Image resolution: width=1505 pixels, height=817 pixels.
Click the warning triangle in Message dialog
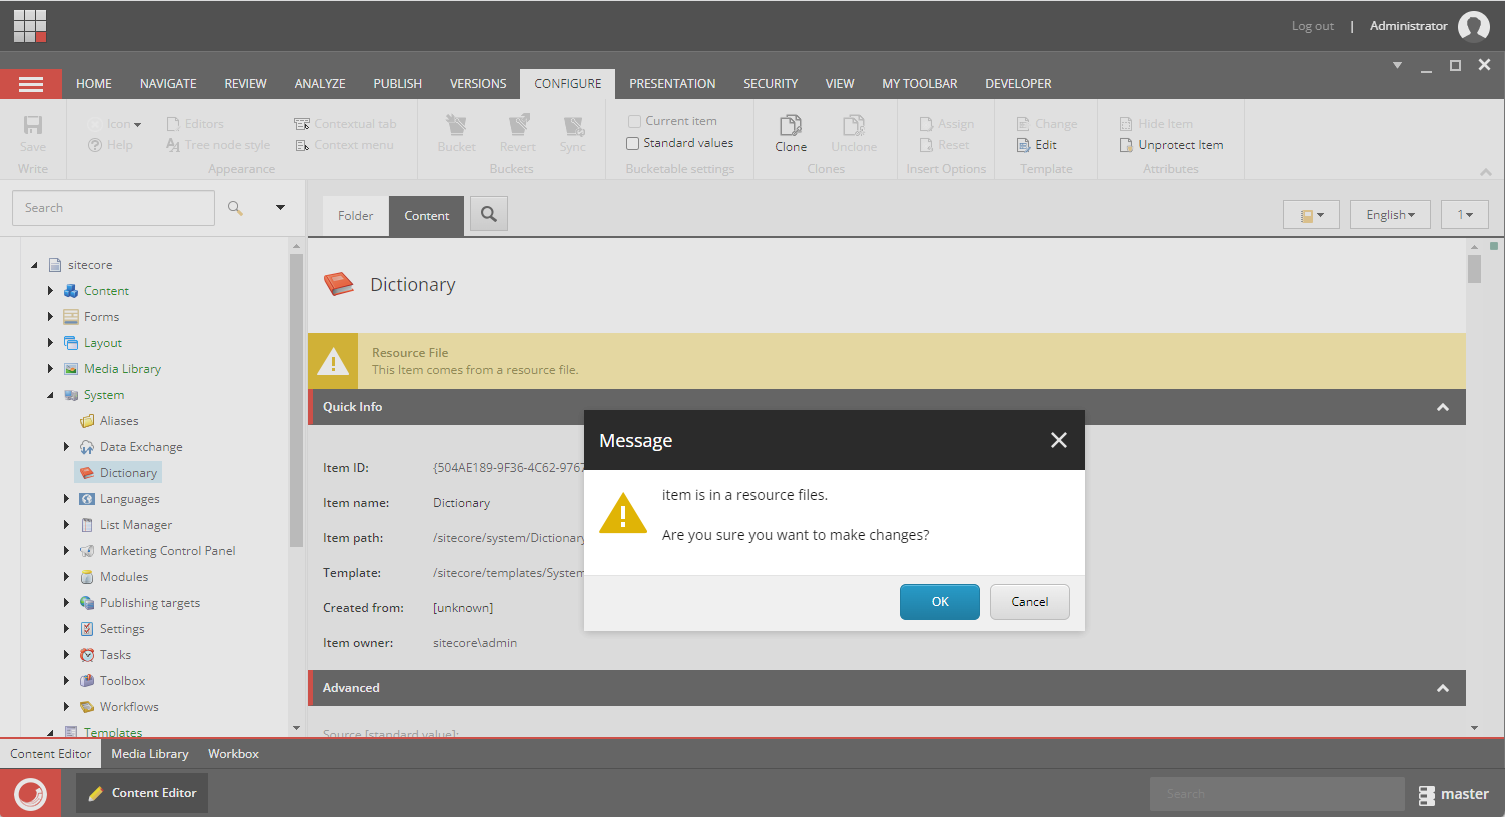click(x=623, y=513)
